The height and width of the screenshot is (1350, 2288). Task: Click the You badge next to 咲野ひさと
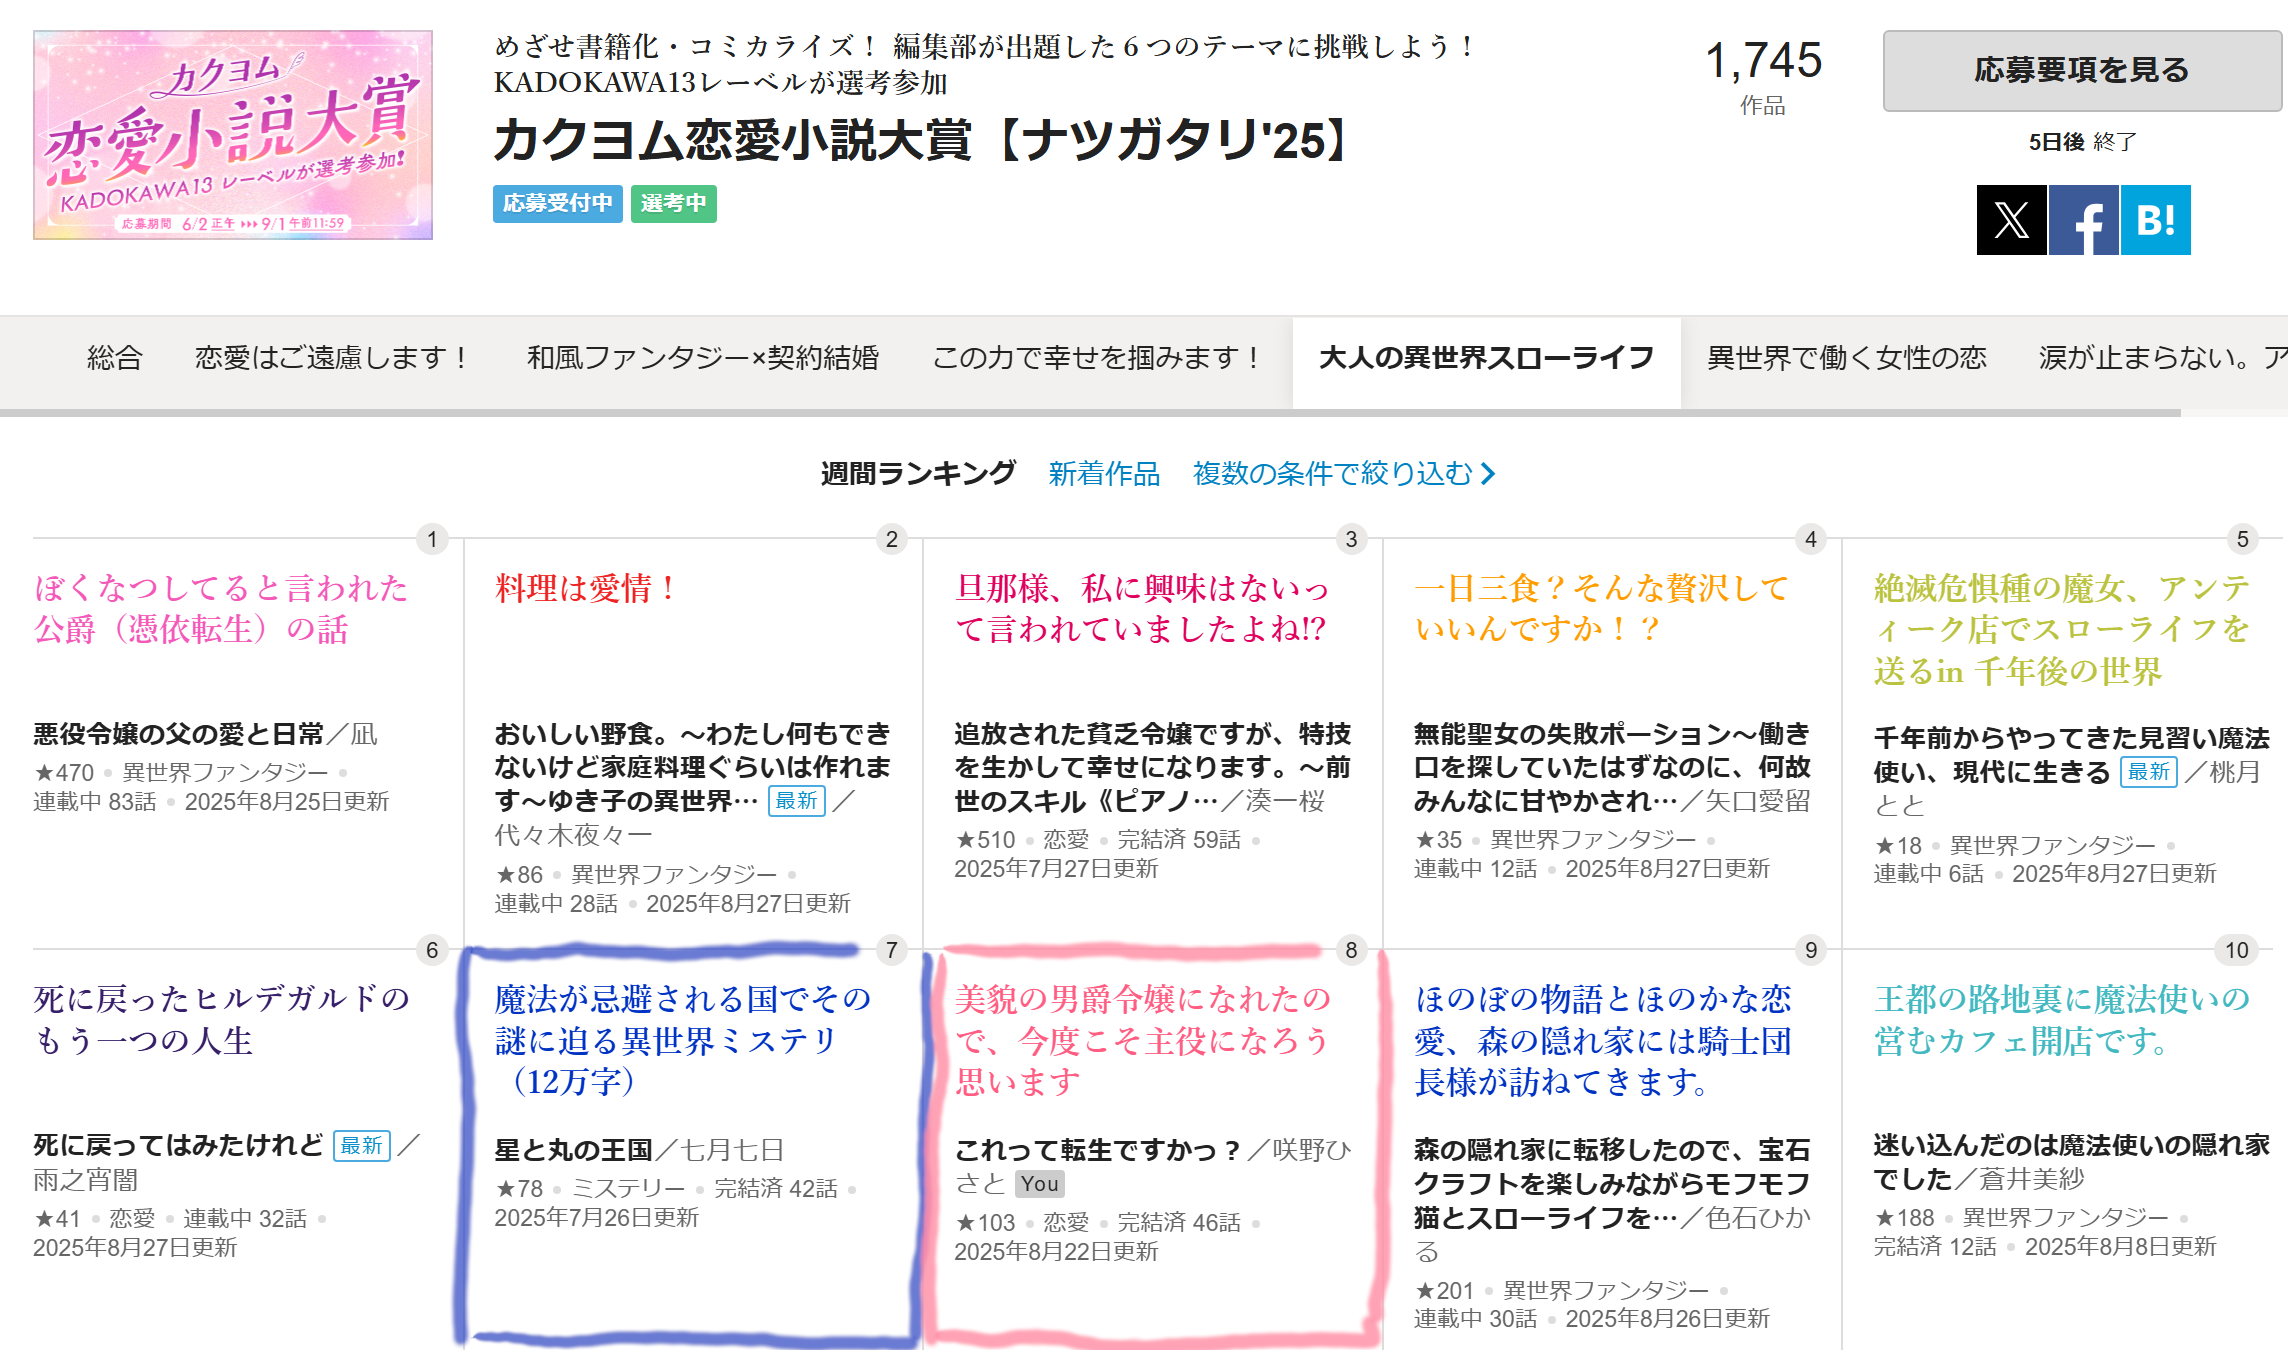point(1039,1184)
